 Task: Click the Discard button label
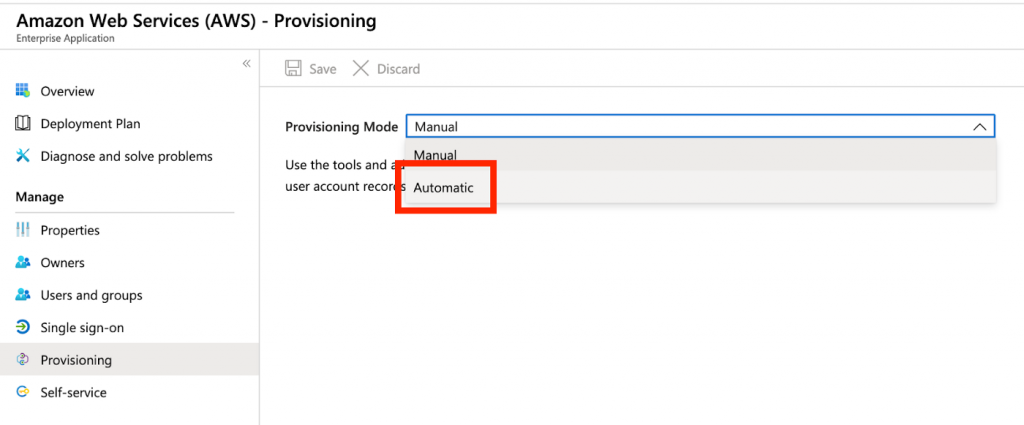click(x=398, y=69)
